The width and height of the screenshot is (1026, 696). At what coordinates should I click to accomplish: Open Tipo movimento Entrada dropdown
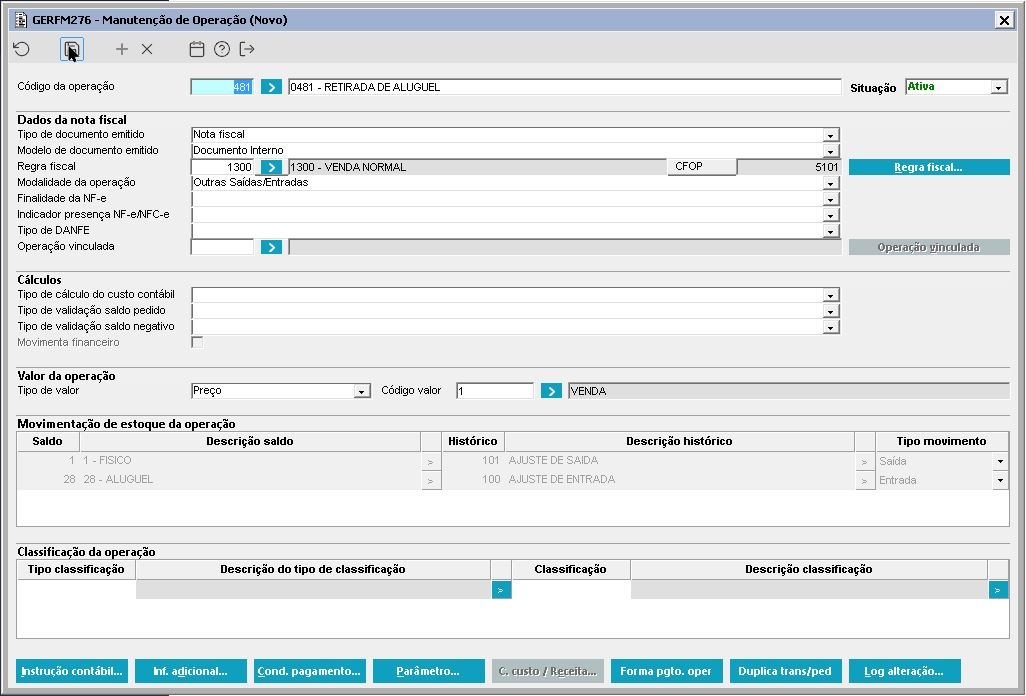click(1000, 481)
